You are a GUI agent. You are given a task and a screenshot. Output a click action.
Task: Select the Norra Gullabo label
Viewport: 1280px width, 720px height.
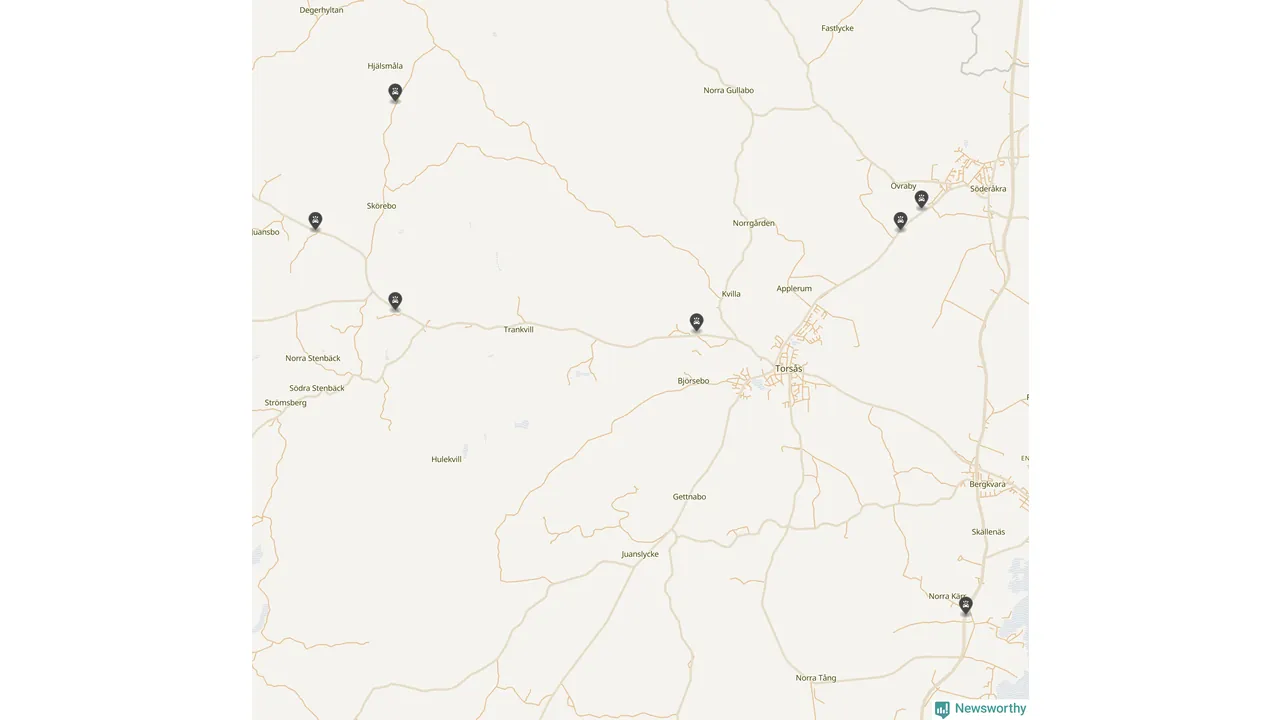click(x=728, y=90)
